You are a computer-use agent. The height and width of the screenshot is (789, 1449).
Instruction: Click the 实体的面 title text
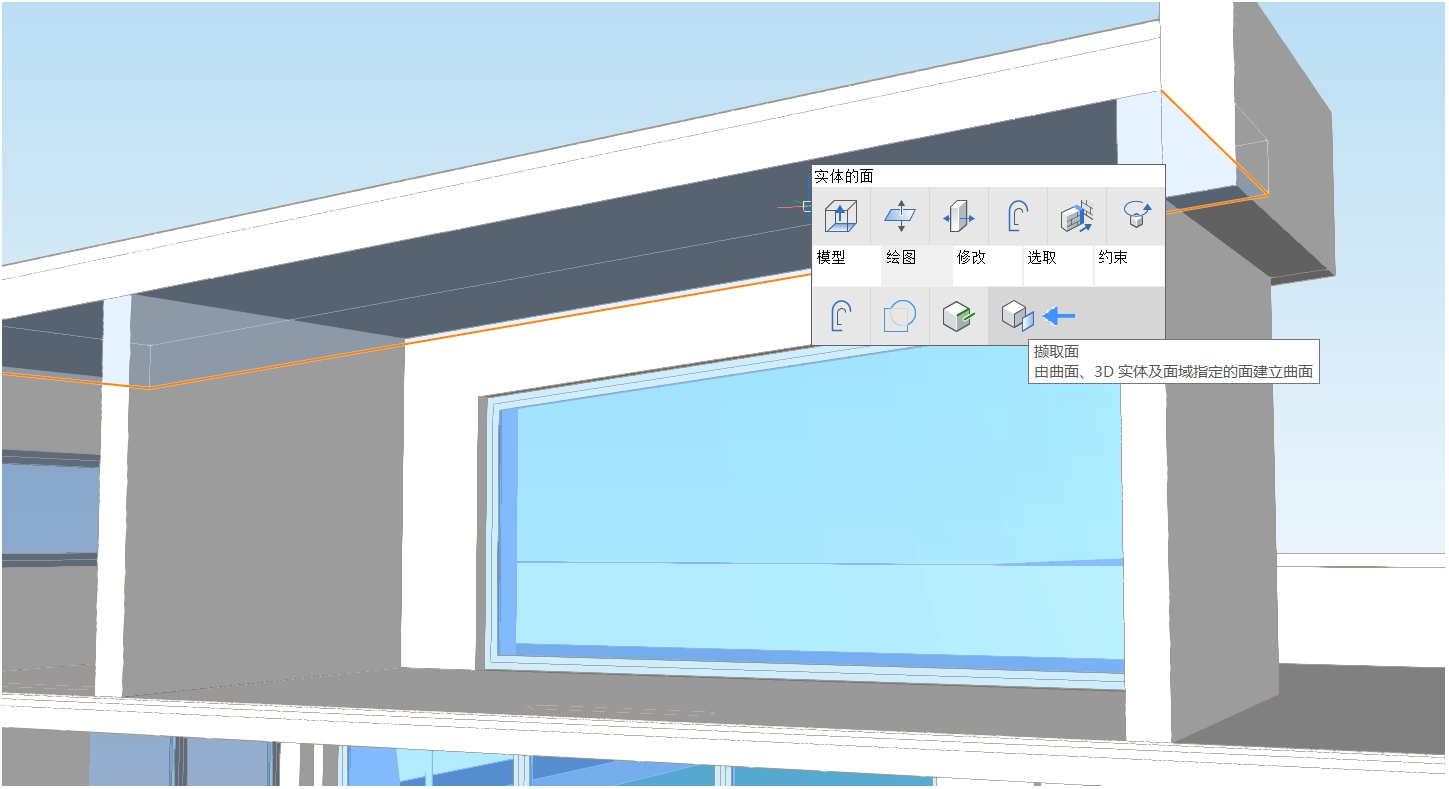tap(843, 176)
